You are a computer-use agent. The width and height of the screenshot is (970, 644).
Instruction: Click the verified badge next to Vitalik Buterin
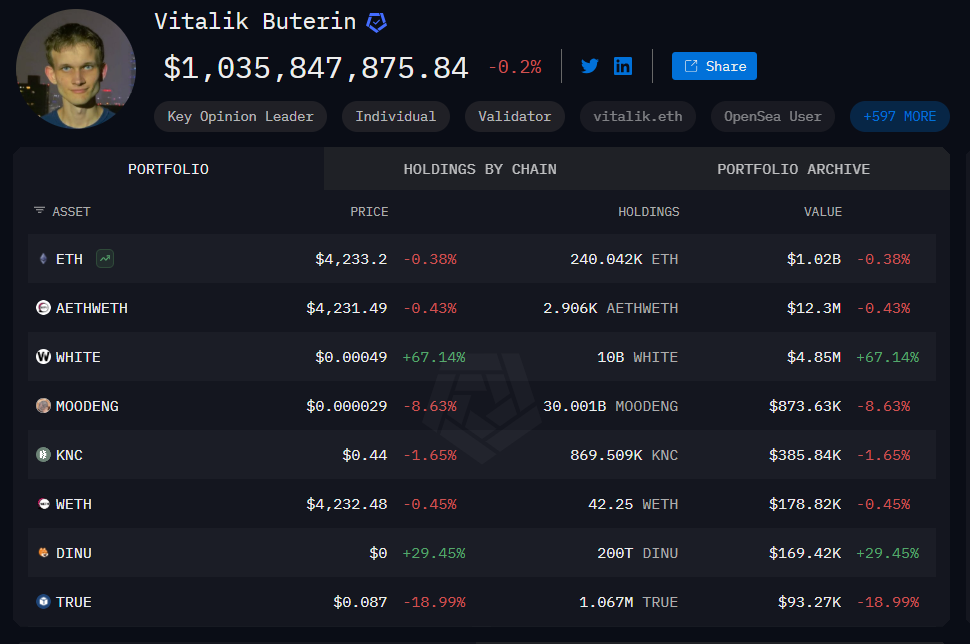click(377, 22)
